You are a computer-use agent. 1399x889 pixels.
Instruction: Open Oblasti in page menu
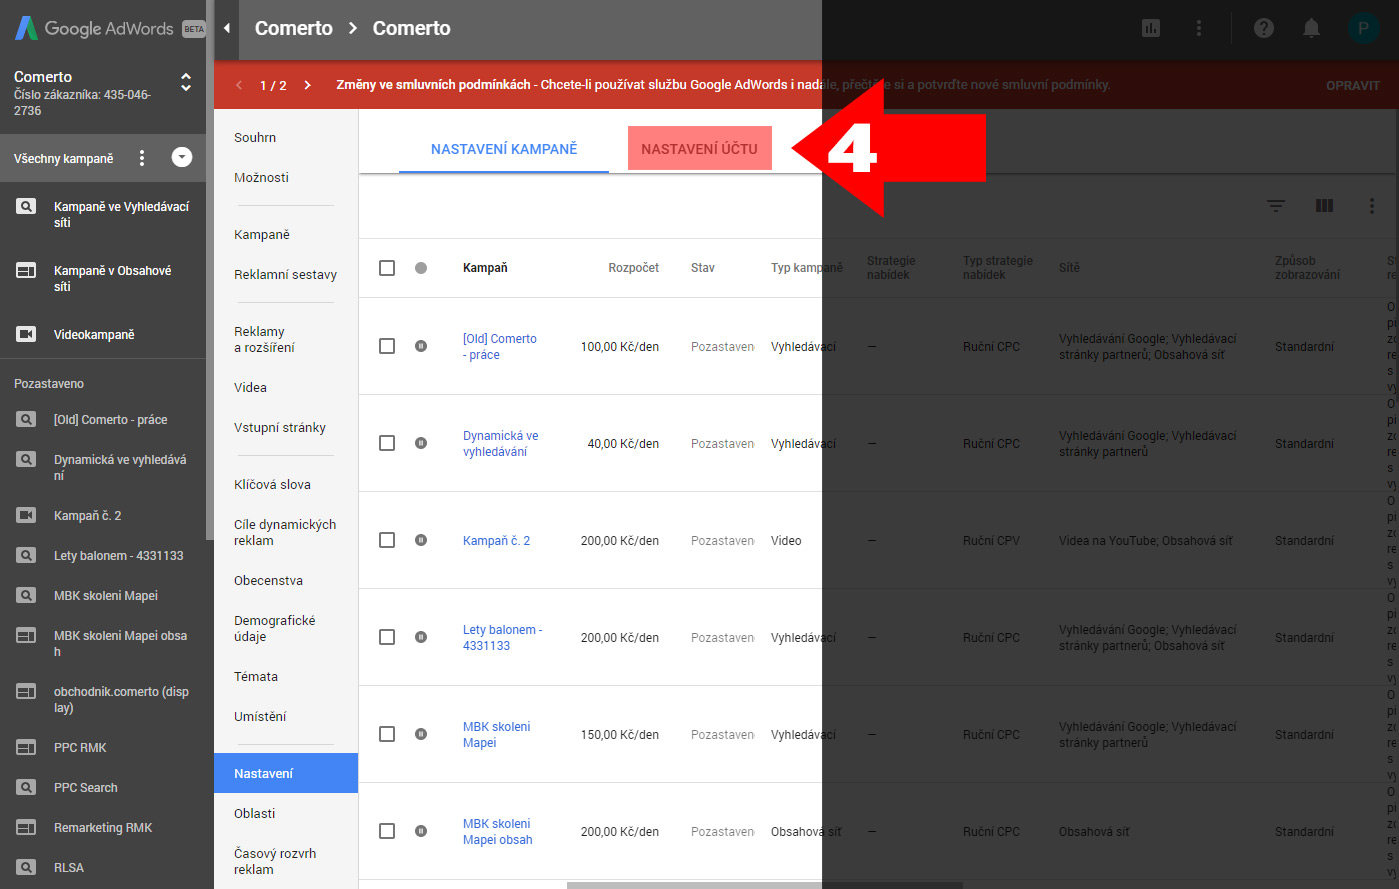point(254,814)
